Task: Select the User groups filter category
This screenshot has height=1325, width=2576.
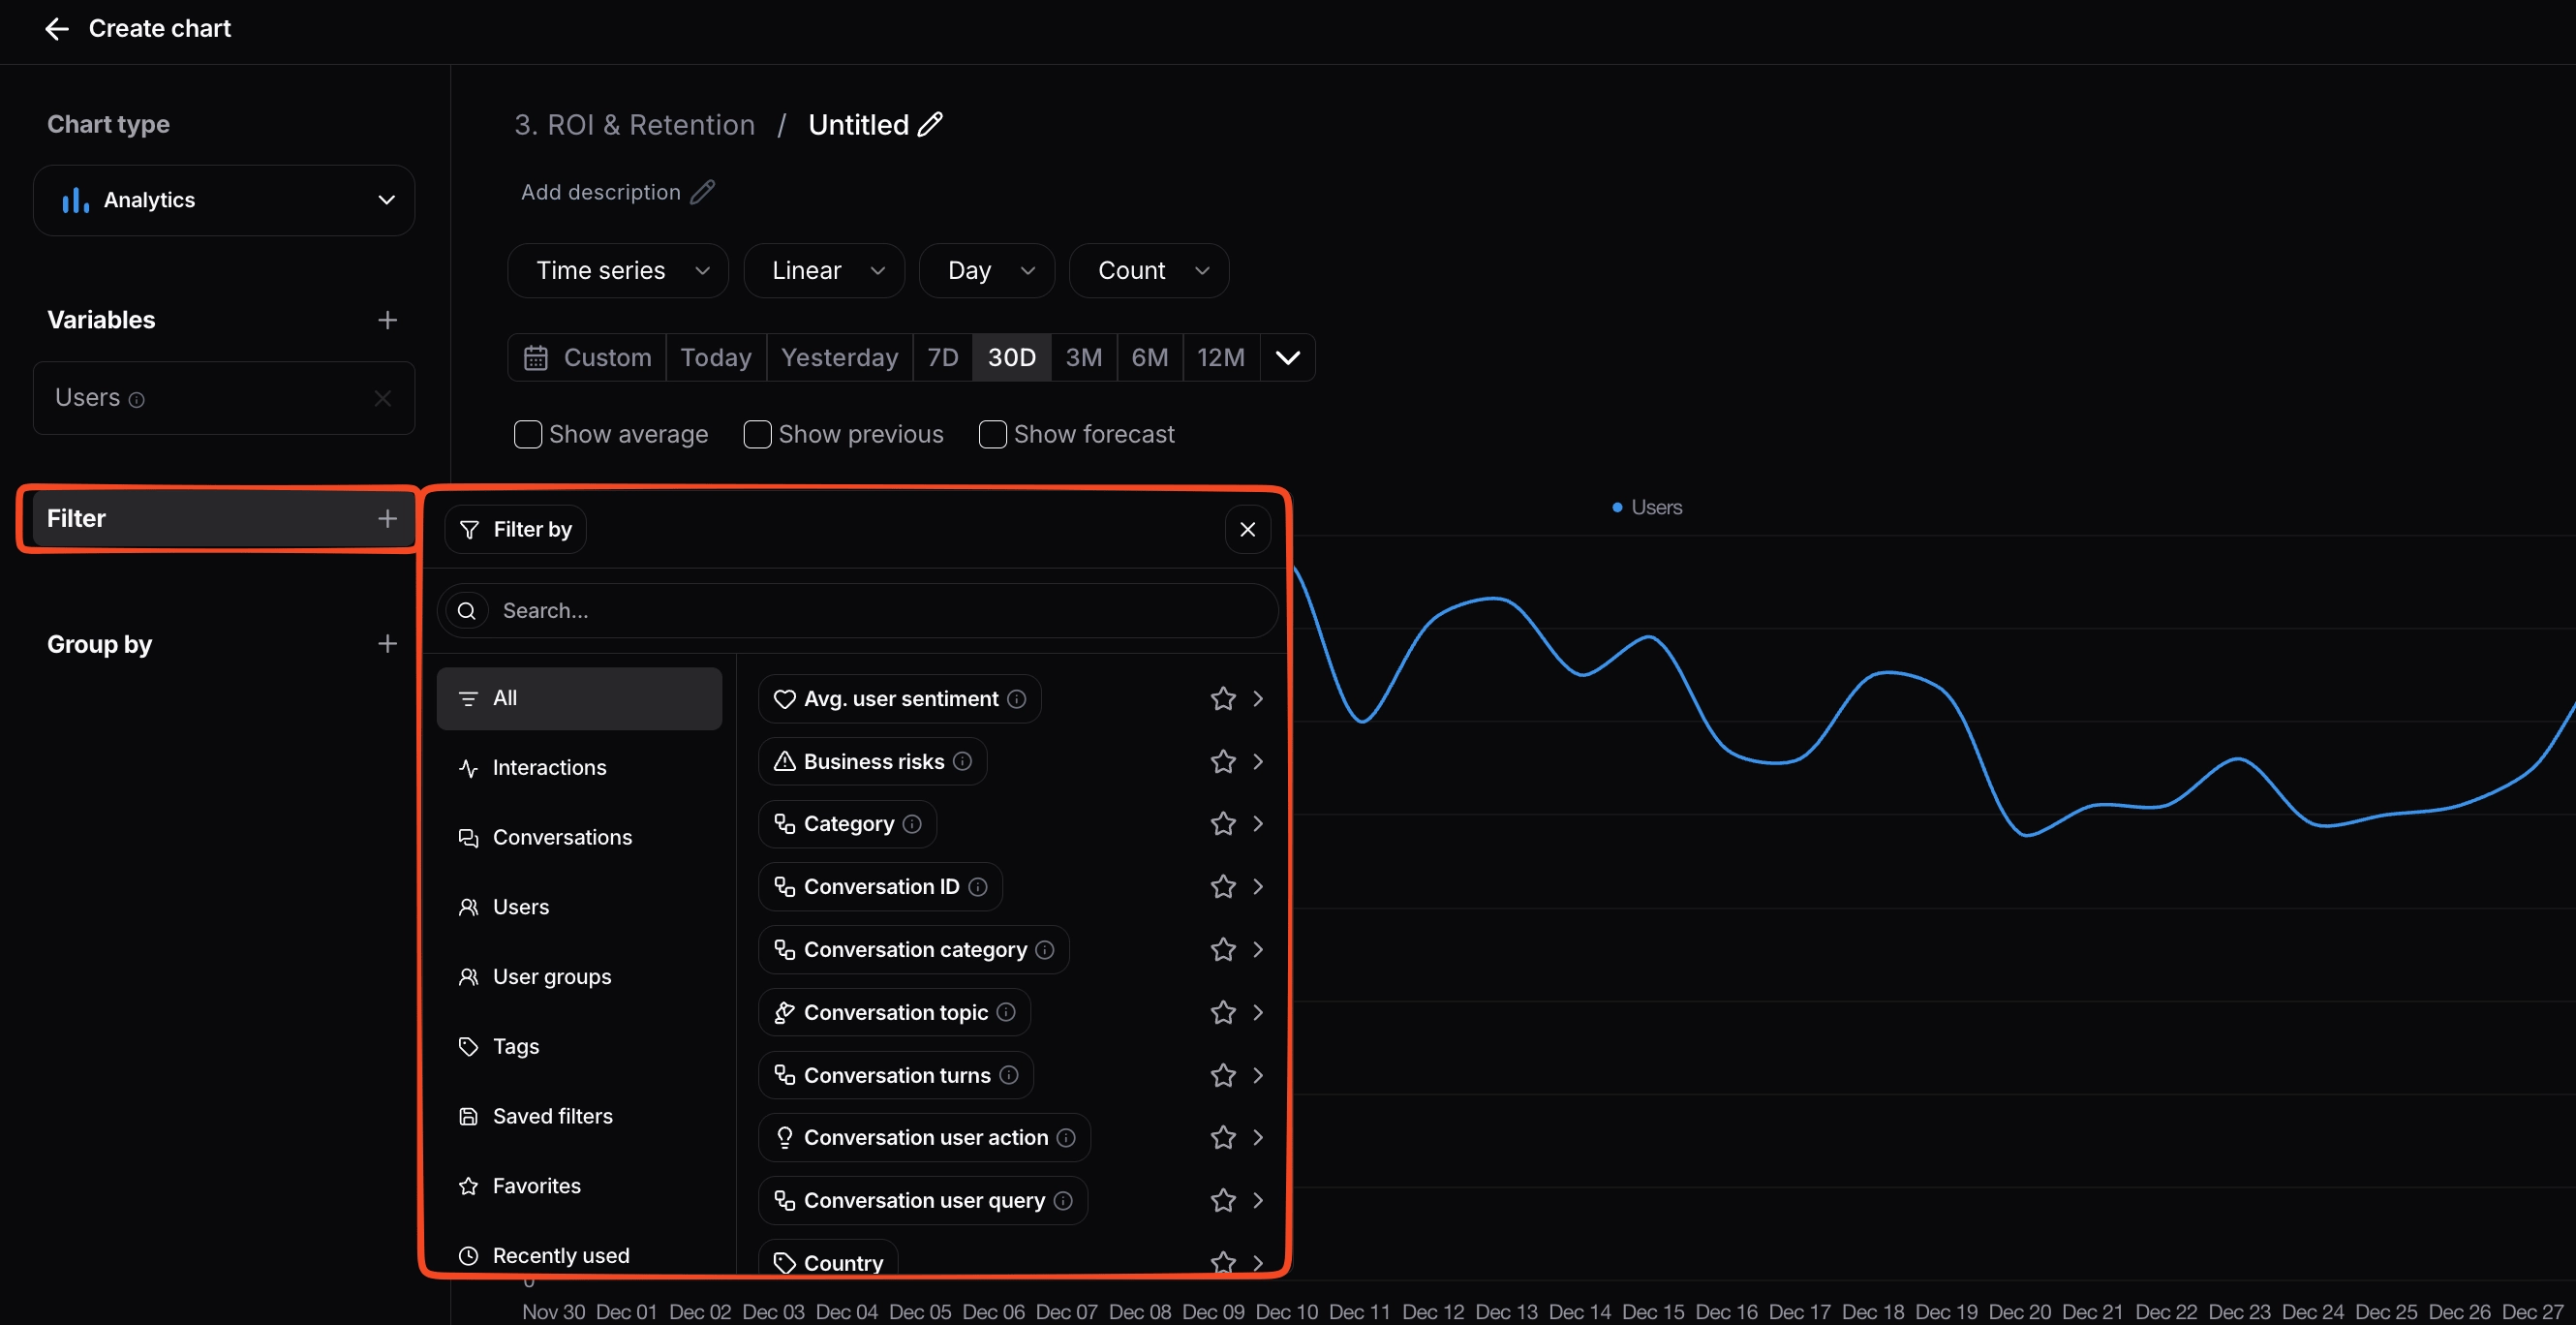Action: click(579, 977)
